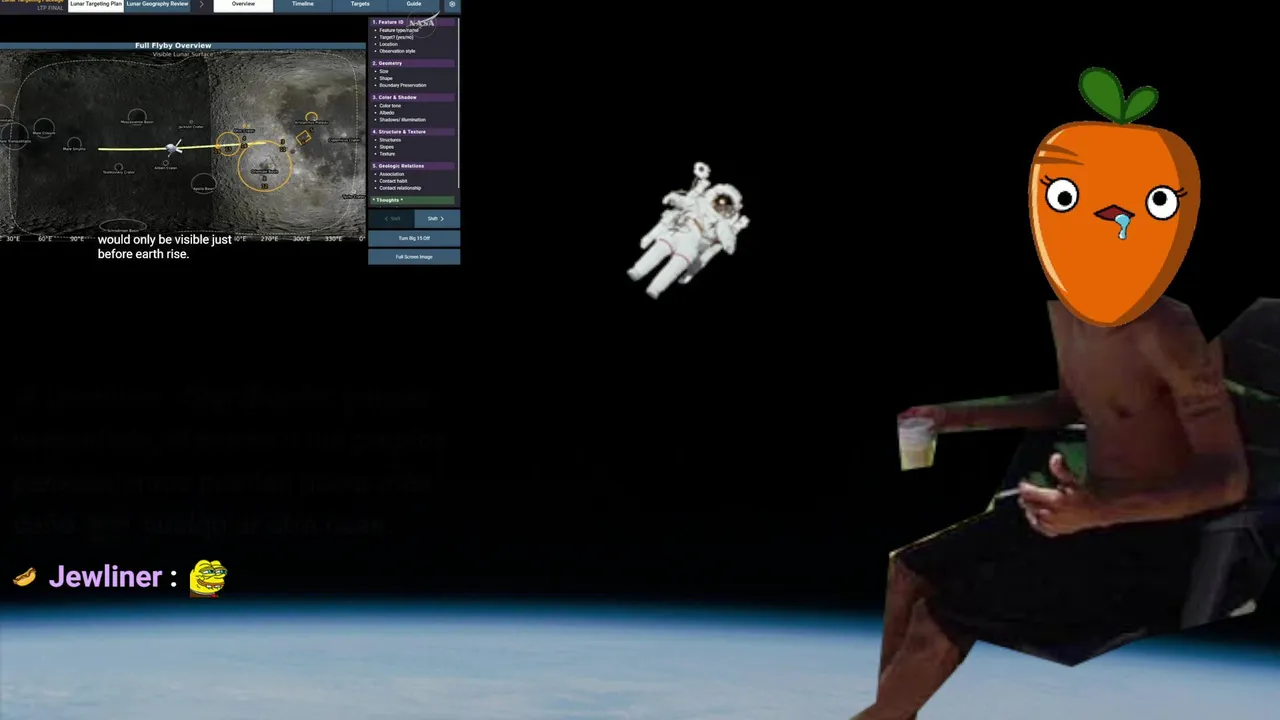Click the Tsiolkovskiy Crater marker
The image size is (1280, 720).
click(118, 169)
